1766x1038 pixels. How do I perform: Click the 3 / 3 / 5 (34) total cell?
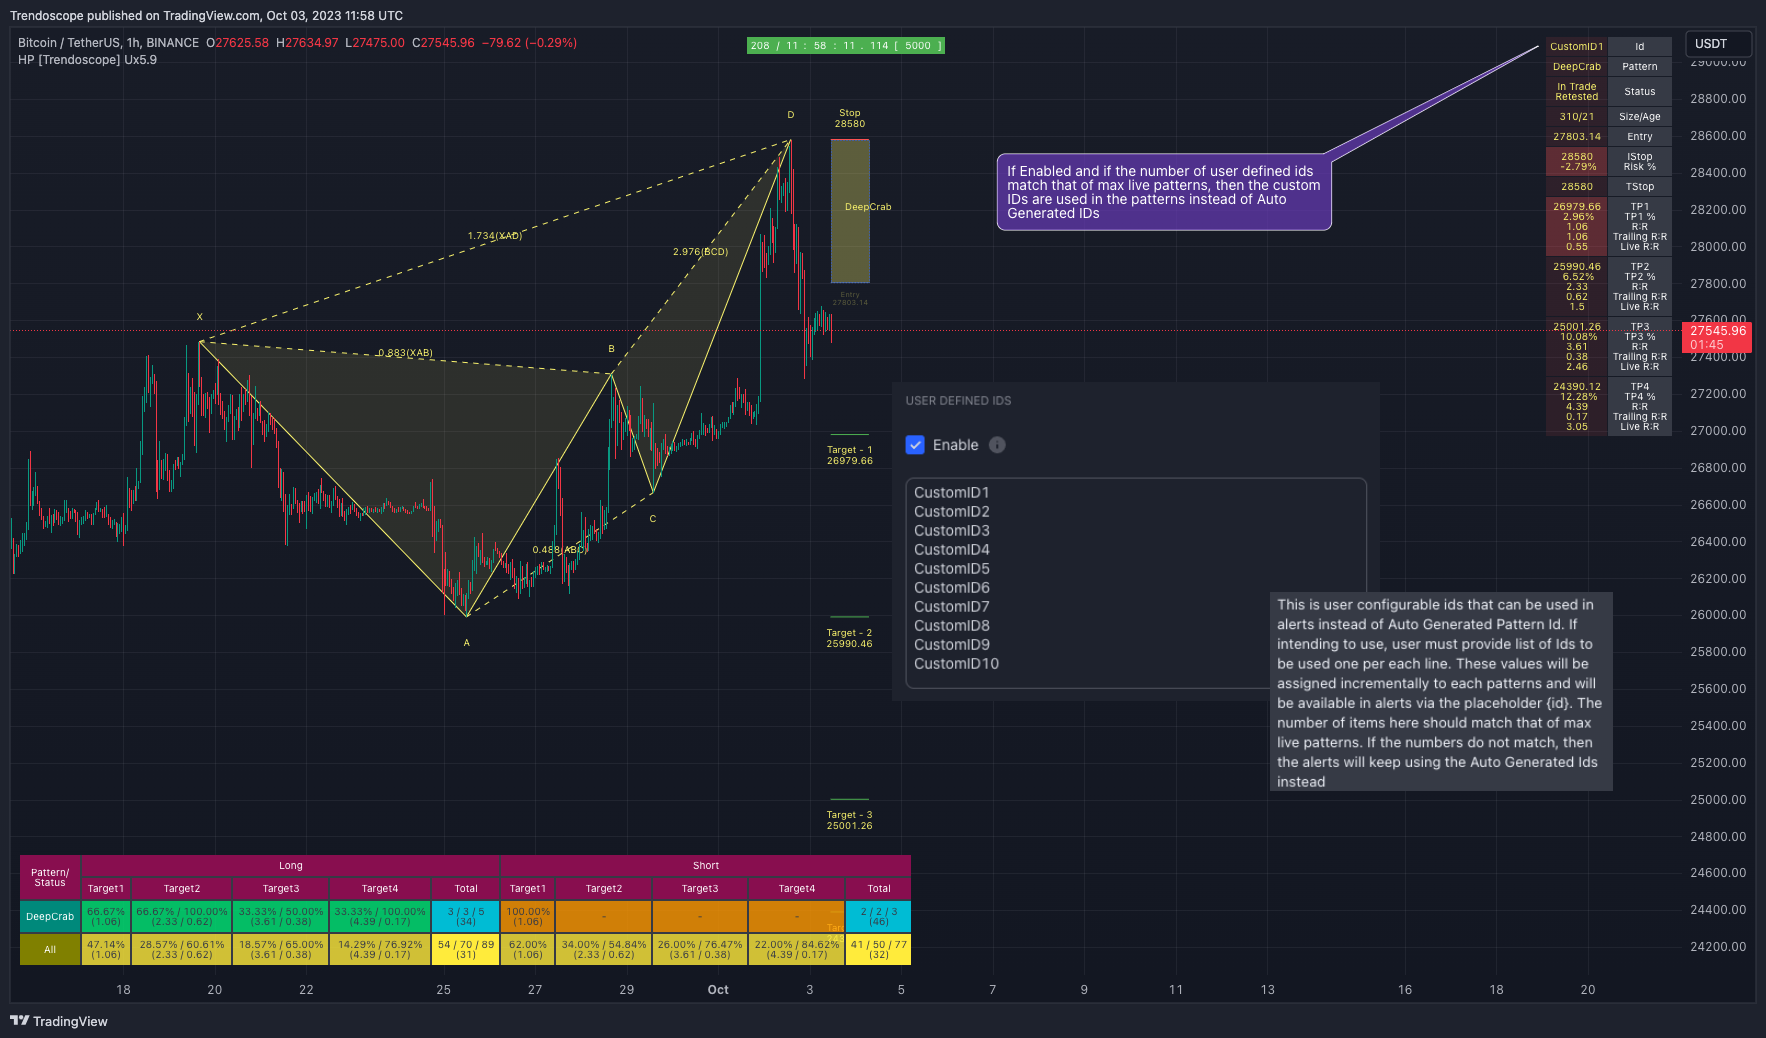tap(466, 917)
